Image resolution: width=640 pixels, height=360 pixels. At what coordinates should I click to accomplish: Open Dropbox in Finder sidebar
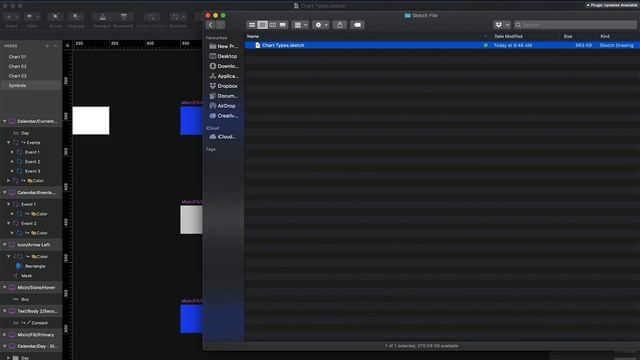pyautogui.click(x=223, y=86)
